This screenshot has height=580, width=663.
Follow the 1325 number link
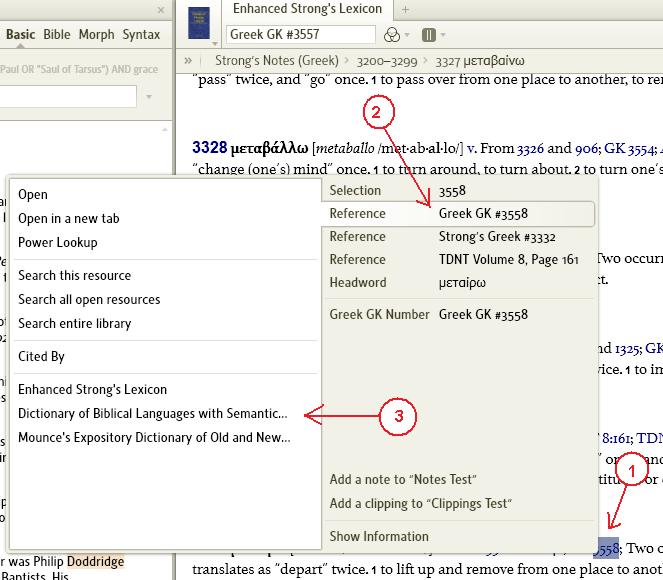pyautogui.click(x=627, y=349)
